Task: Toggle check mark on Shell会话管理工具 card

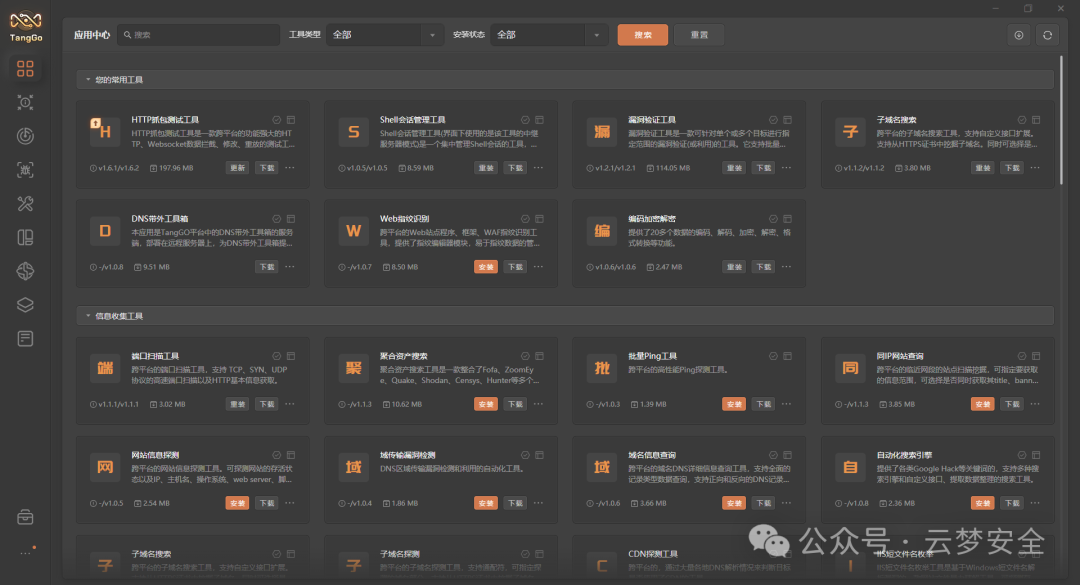Action: (525, 120)
